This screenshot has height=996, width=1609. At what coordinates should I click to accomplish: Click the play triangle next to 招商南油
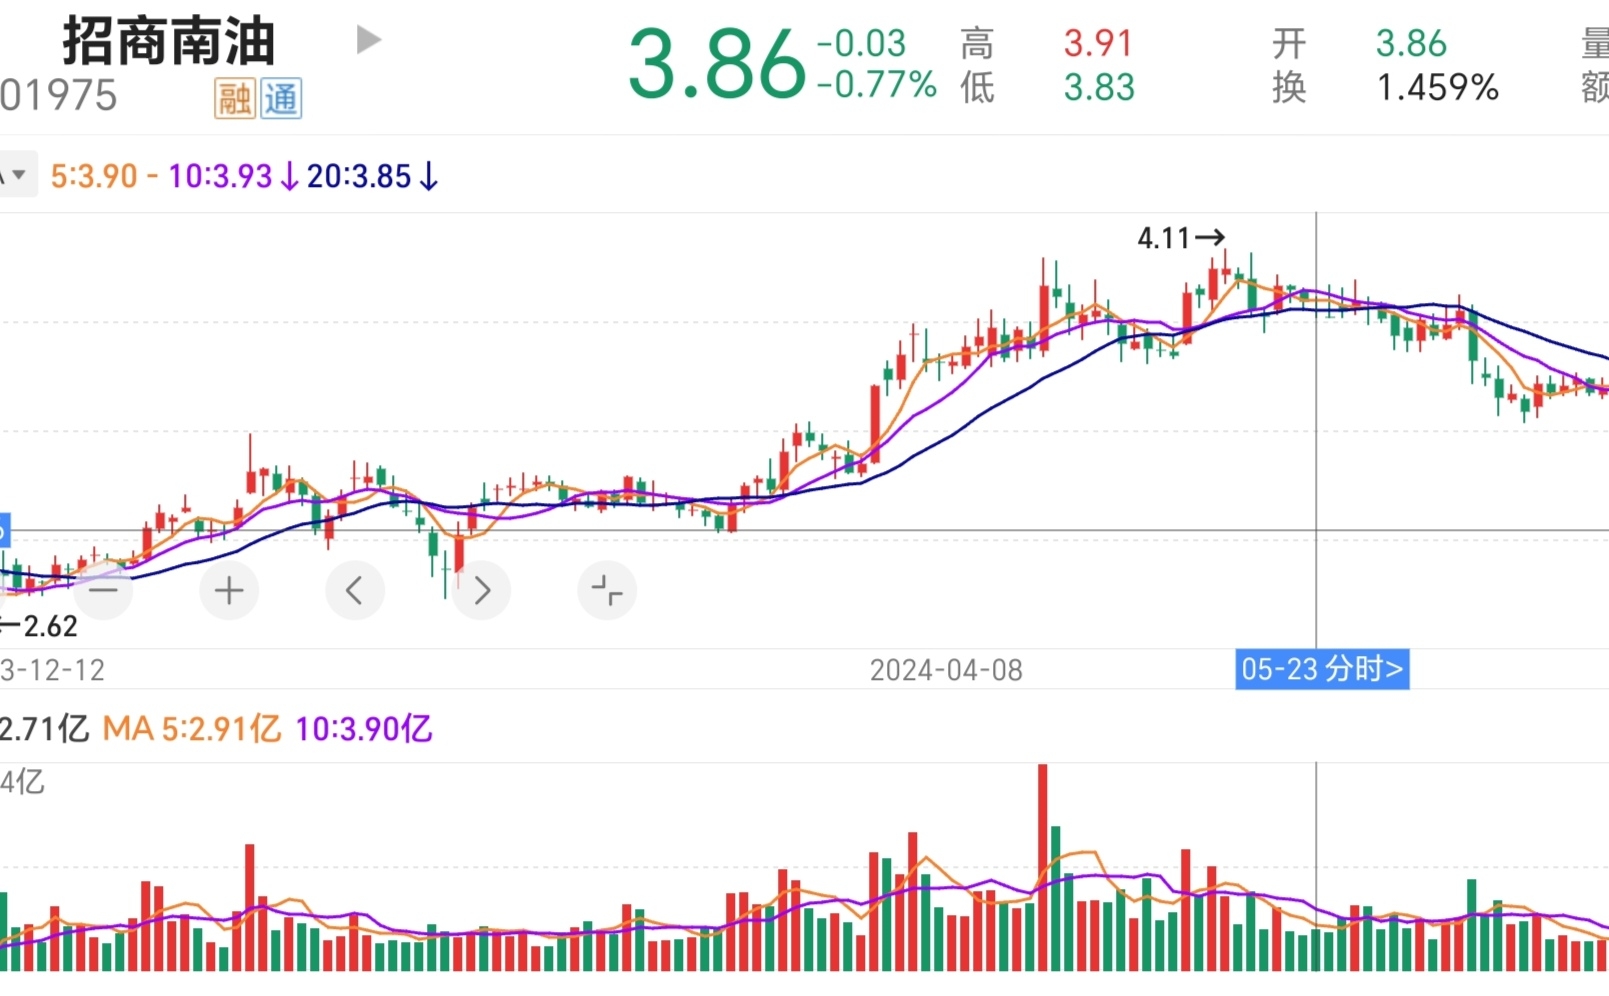click(369, 40)
